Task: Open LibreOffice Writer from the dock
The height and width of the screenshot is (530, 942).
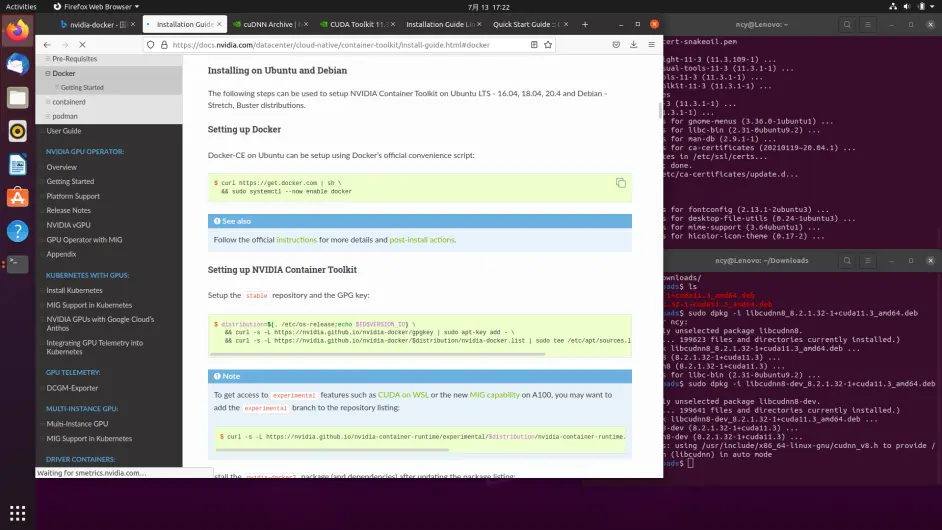Action: tap(17, 165)
